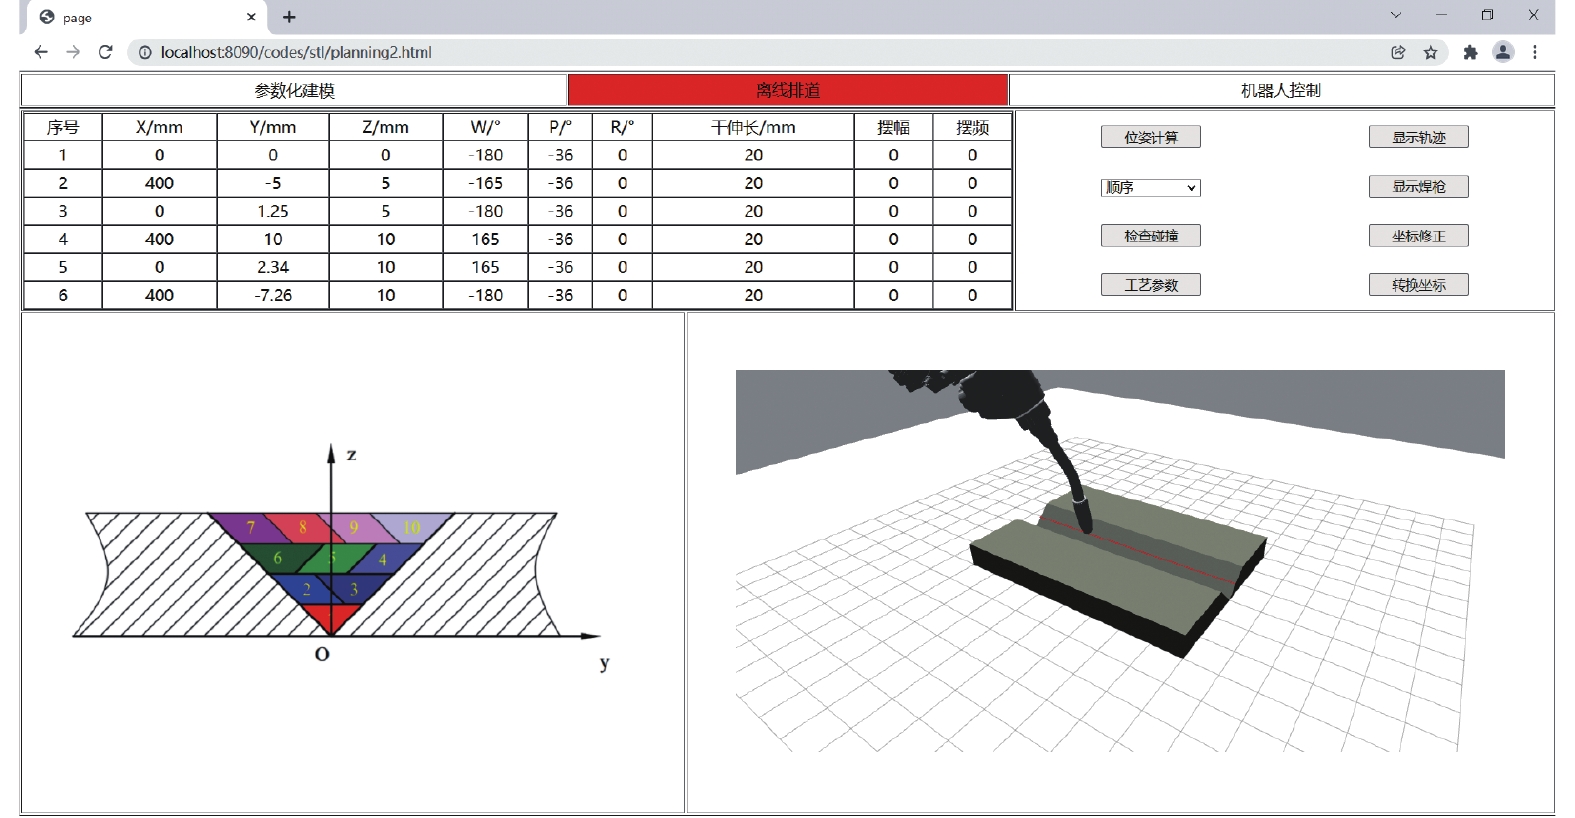Viewport: 1575px width, 818px height.
Task: Reload the page with refresh icon
Action: pos(105,52)
